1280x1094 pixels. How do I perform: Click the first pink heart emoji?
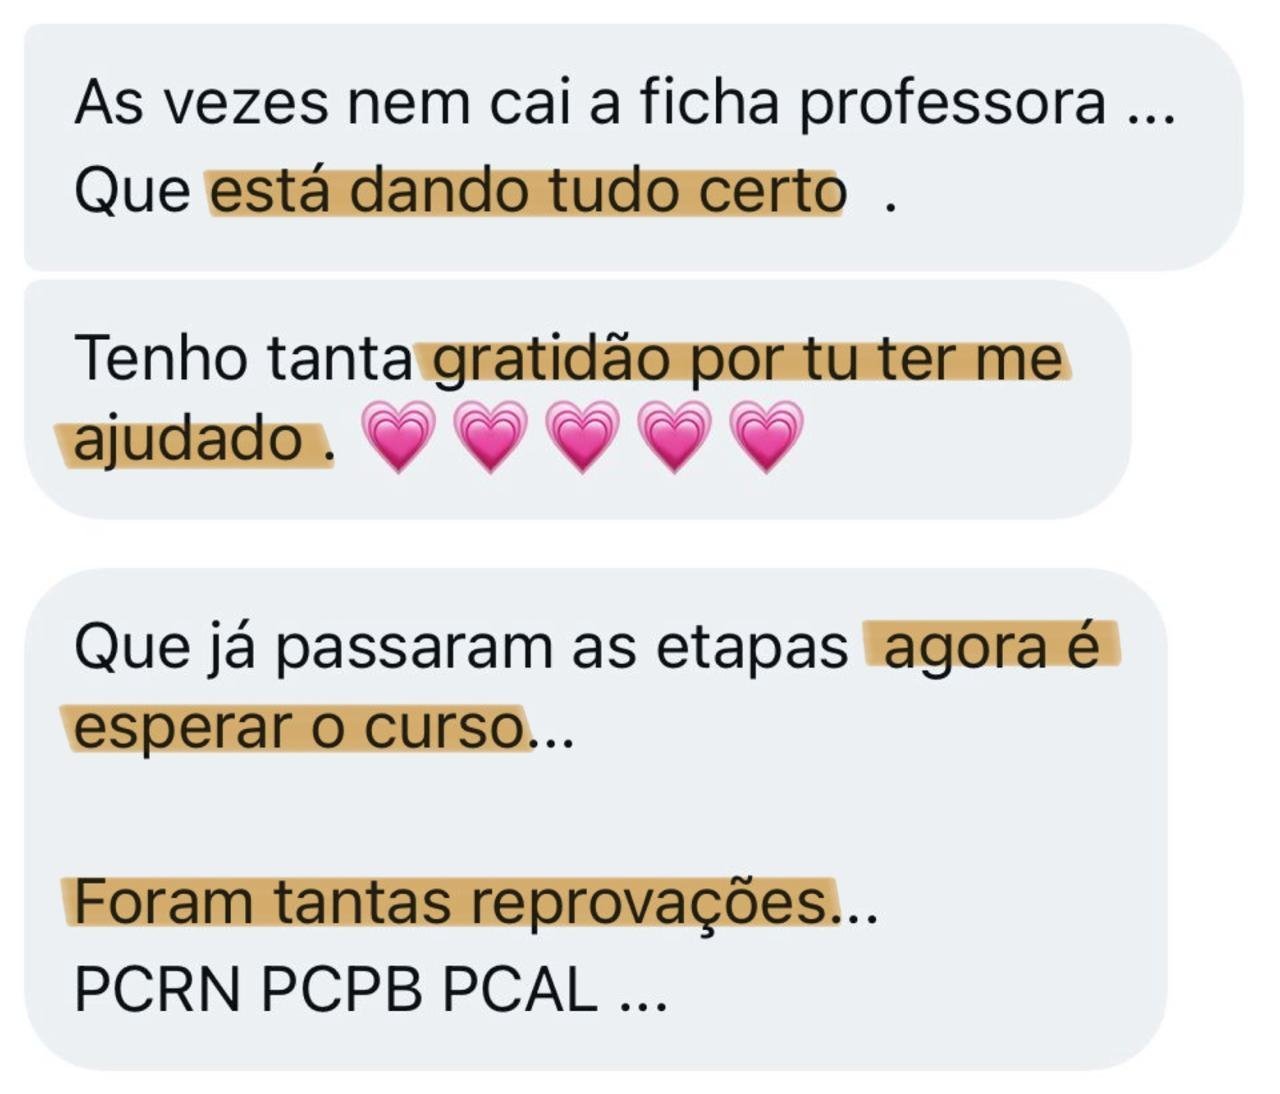coord(398,437)
